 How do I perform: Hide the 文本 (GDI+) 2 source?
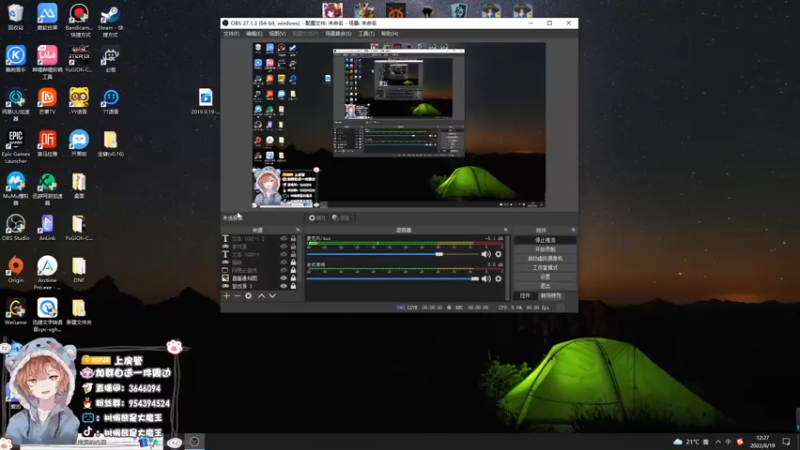[284, 238]
